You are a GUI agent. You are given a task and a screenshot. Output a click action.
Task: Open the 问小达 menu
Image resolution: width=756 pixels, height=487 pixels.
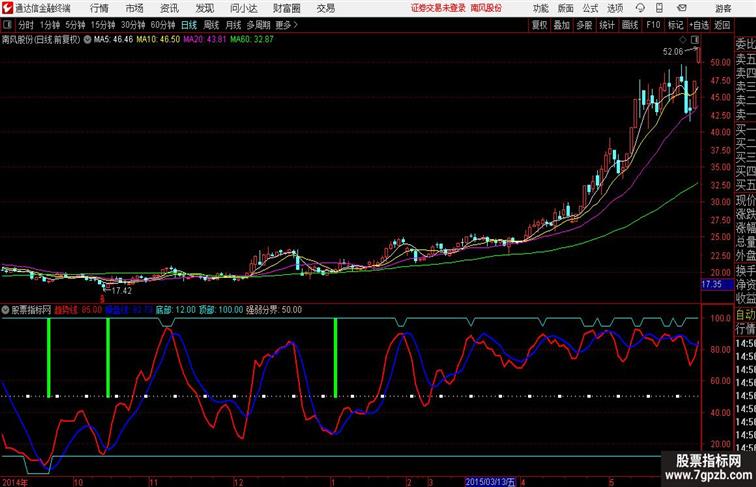point(243,8)
